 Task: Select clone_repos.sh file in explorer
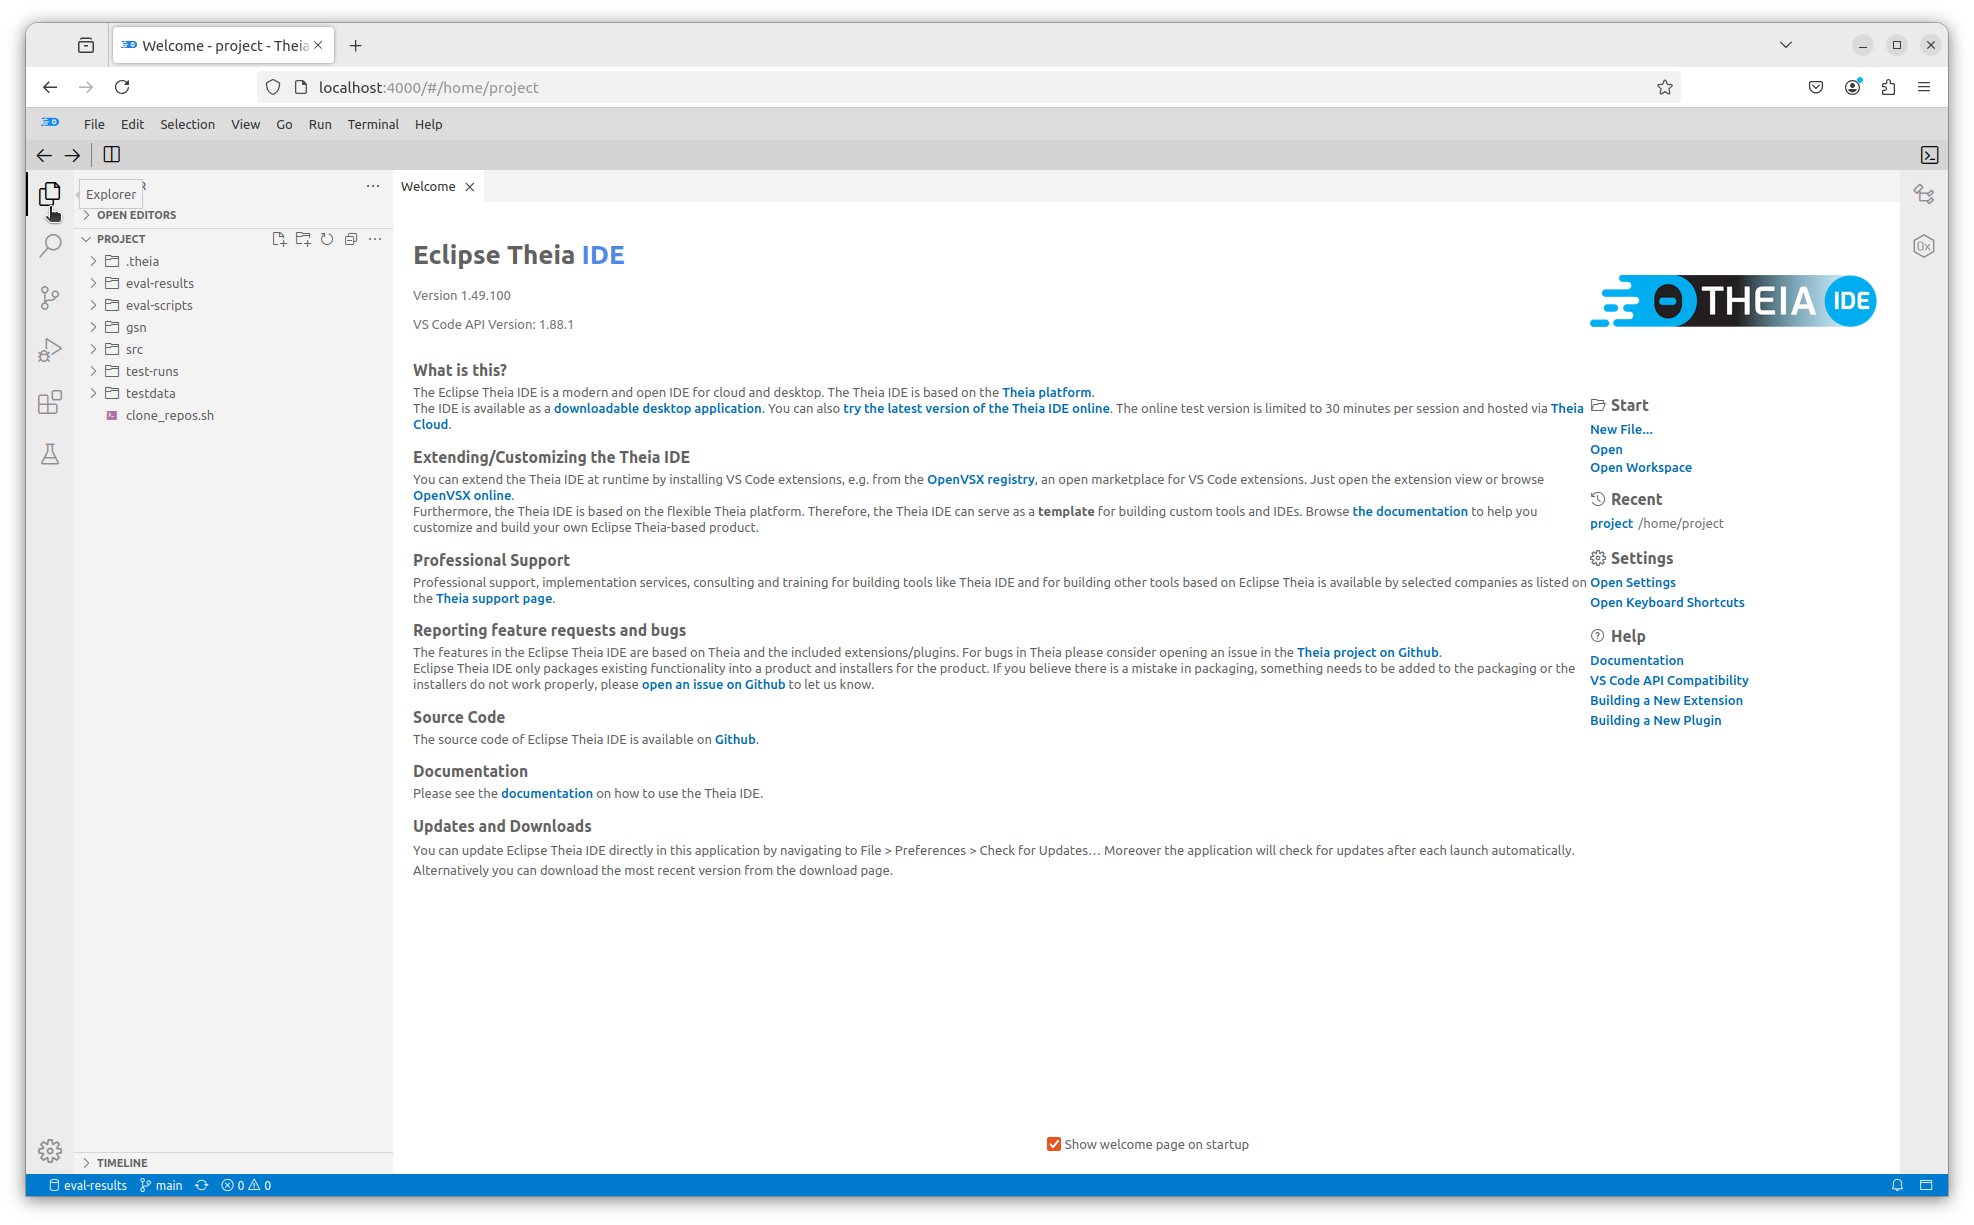point(169,415)
